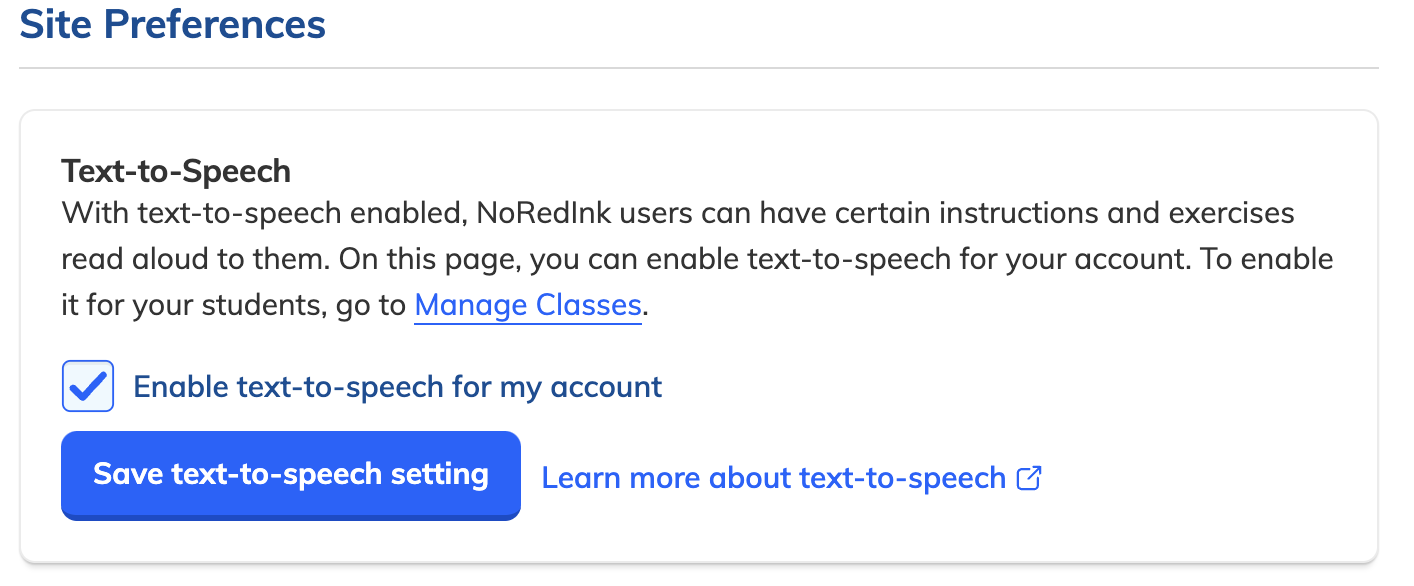Click the divider line below Site Preferences
The width and height of the screenshot is (1414, 586).
[x=699, y=68]
